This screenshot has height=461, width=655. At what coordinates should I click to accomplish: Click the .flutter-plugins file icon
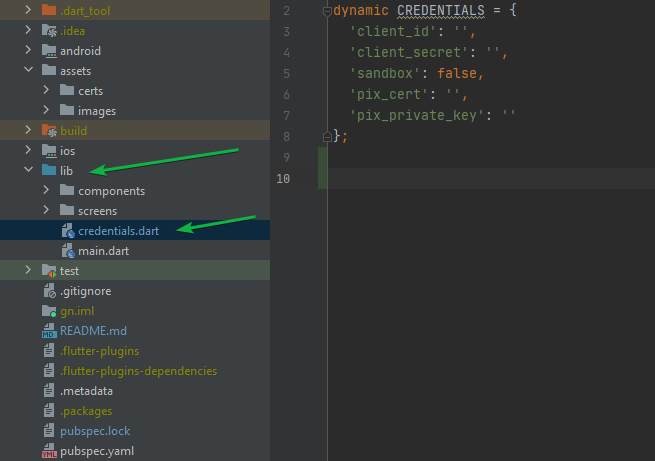pyautogui.click(x=49, y=350)
